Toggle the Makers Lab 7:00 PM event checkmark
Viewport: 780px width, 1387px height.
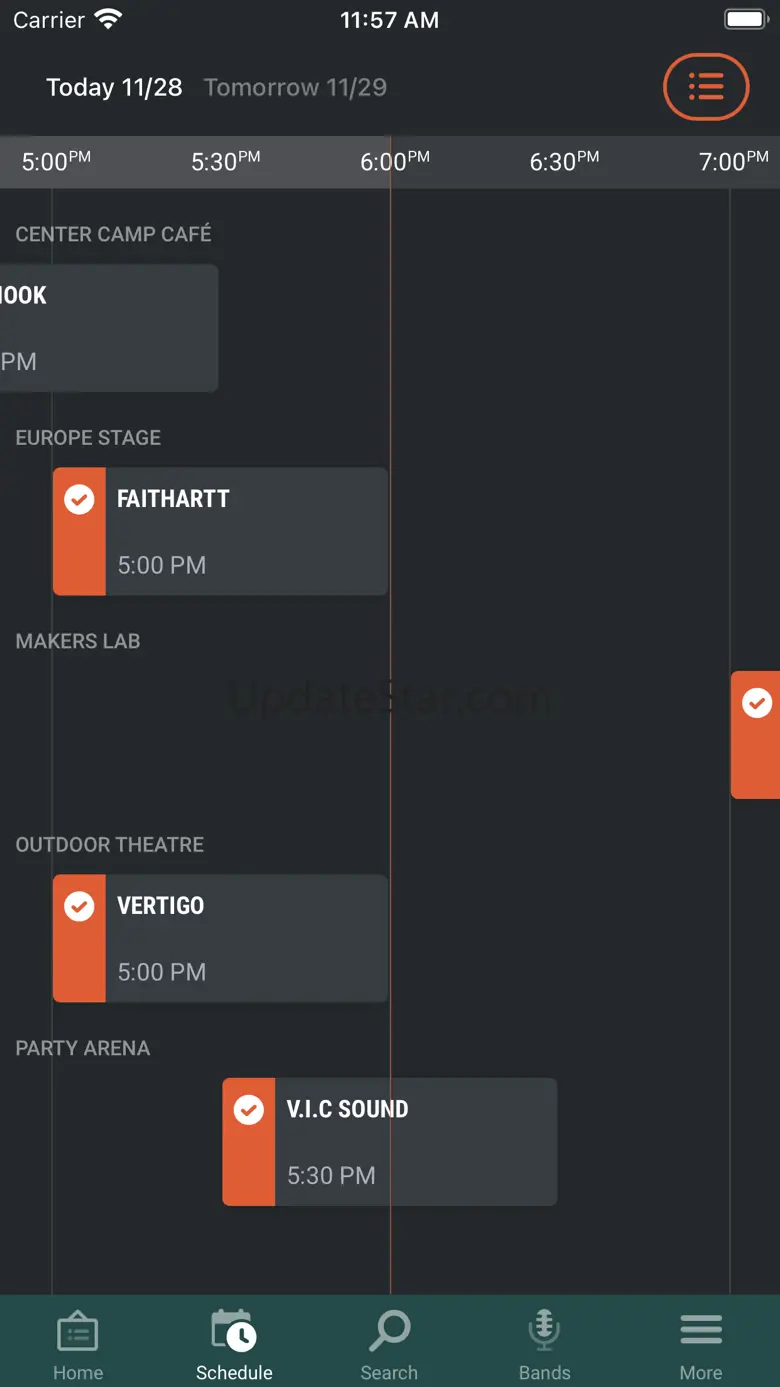(757, 703)
